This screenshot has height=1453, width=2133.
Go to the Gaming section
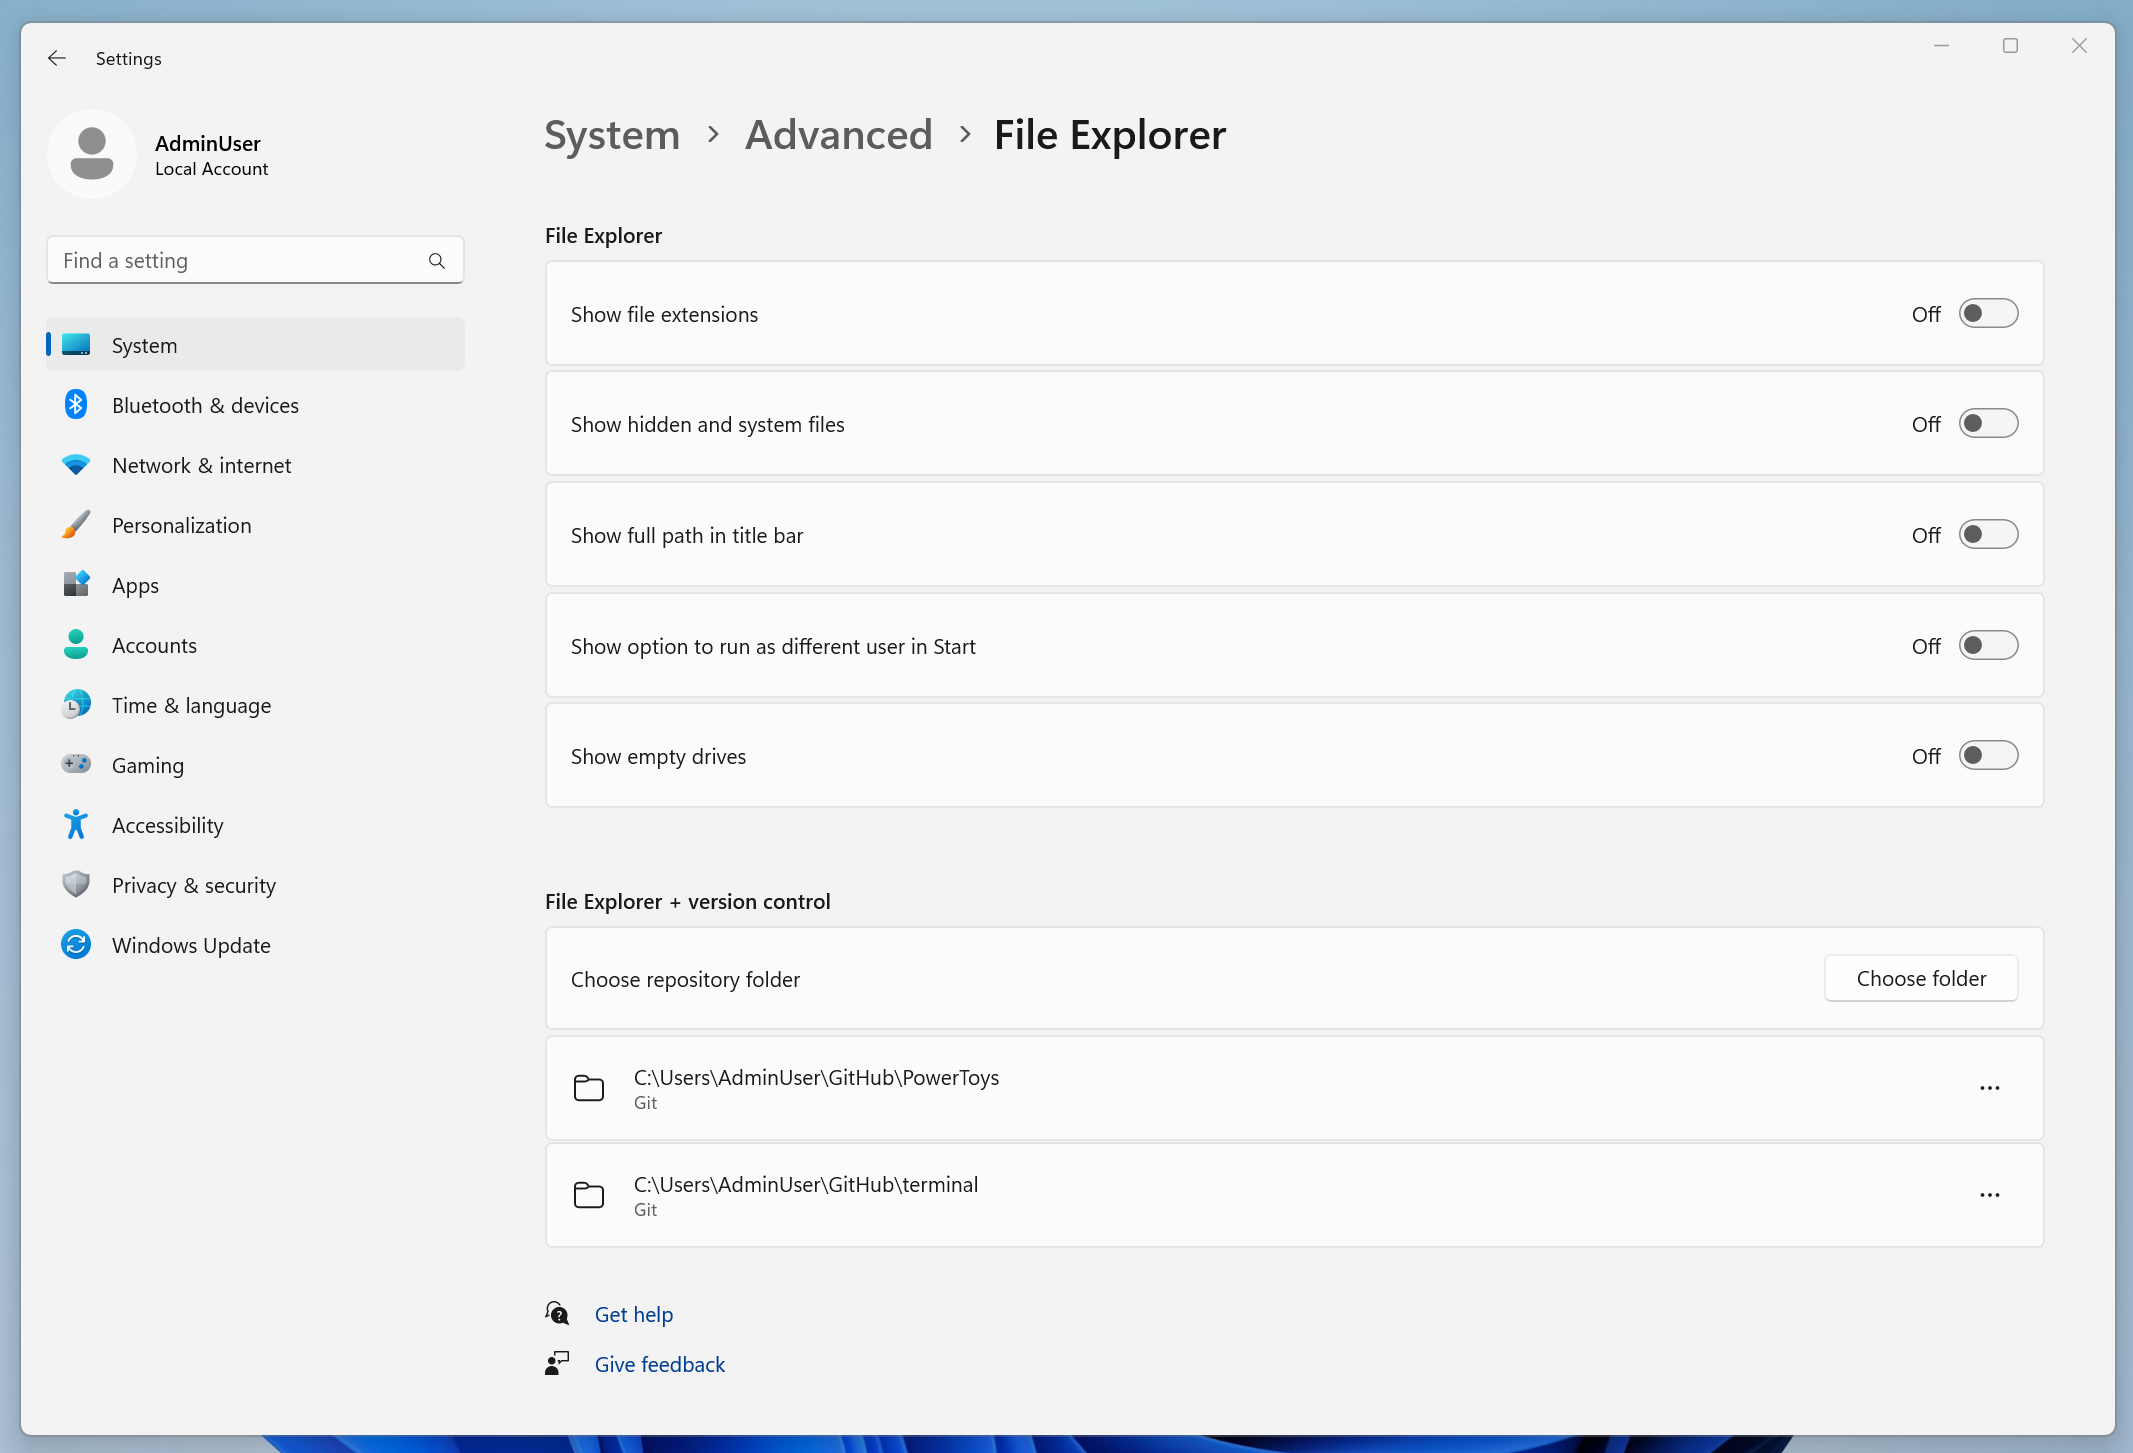point(147,765)
